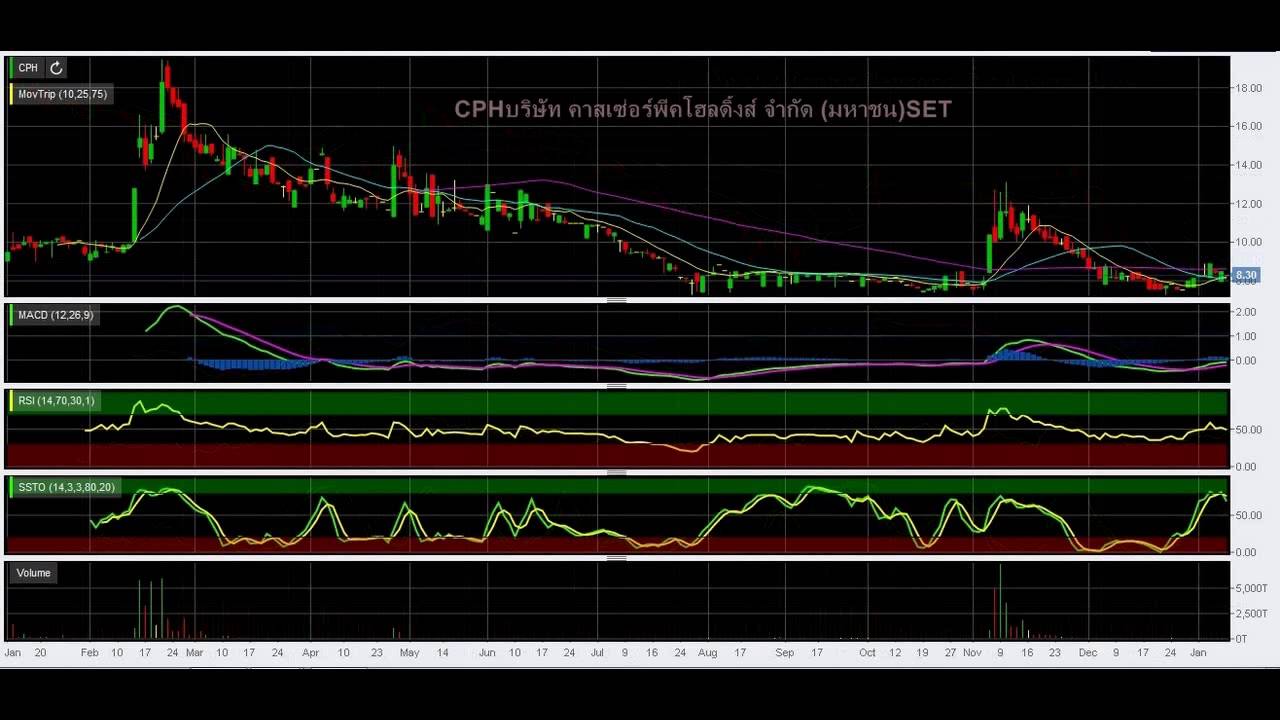
Task: Click the 1.00 MACD axis label
Action: (x=1246, y=336)
